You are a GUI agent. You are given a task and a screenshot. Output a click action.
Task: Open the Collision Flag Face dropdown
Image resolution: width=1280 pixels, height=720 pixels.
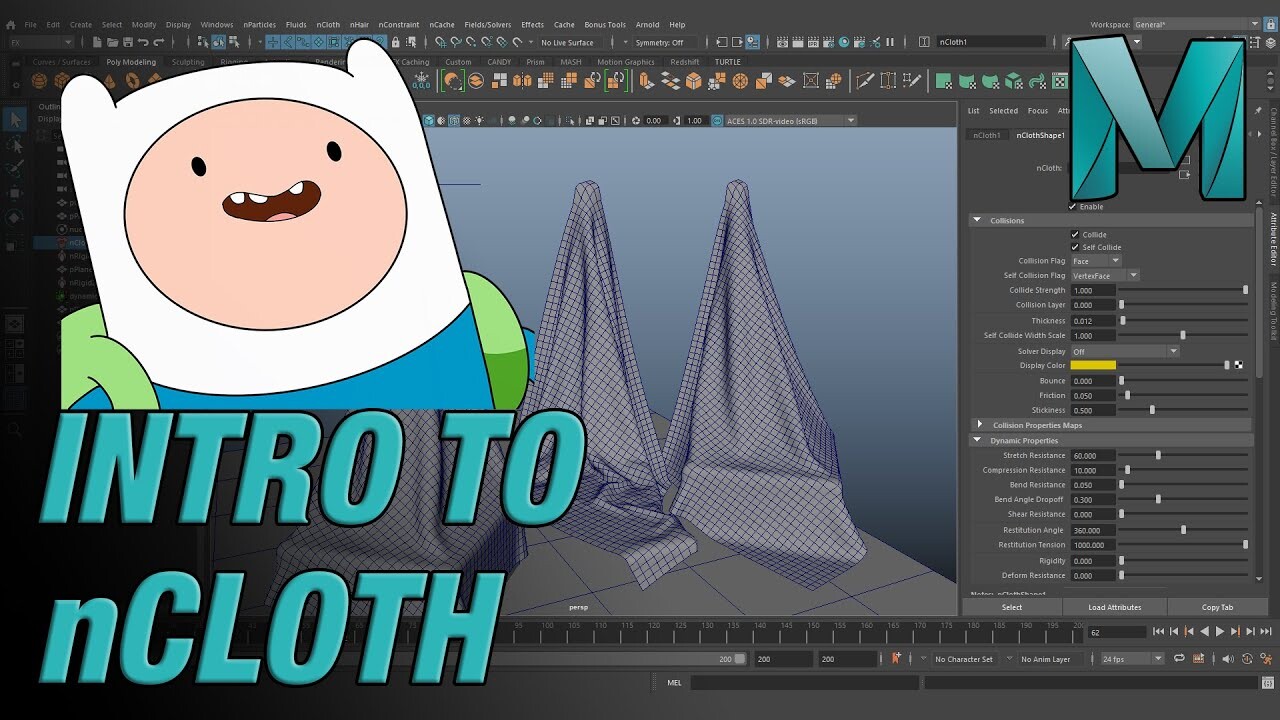click(x=1096, y=261)
